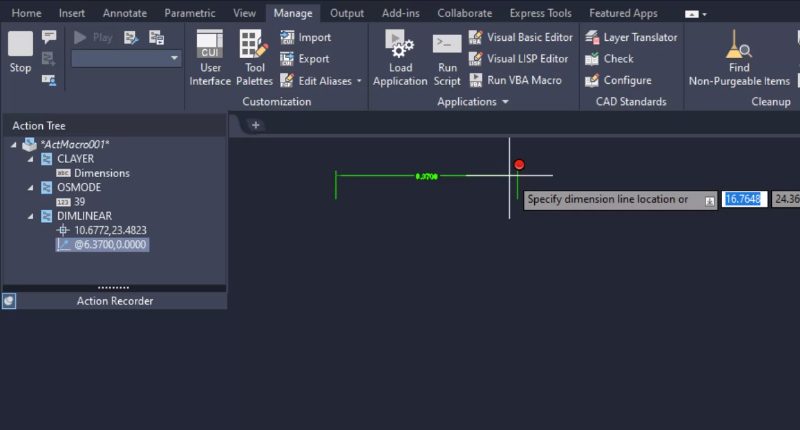The height and width of the screenshot is (430, 800).
Task: Select the @6.3700,0.0000 point entry
Action: pyautogui.click(x=110, y=244)
